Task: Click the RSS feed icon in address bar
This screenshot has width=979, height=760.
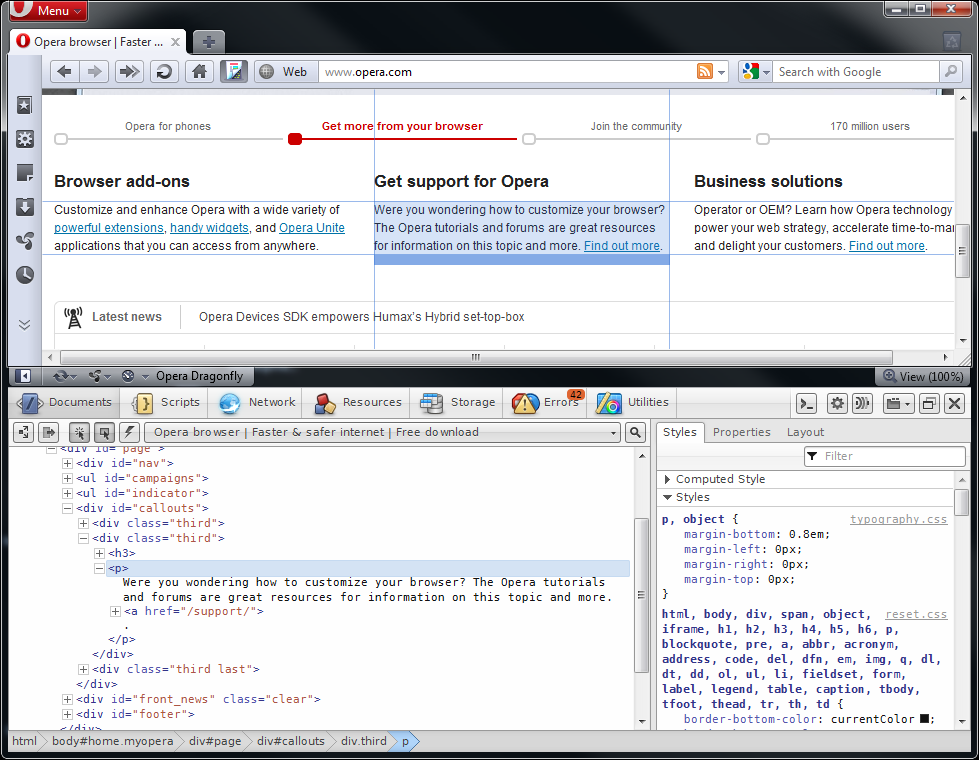Action: pyautogui.click(x=704, y=72)
